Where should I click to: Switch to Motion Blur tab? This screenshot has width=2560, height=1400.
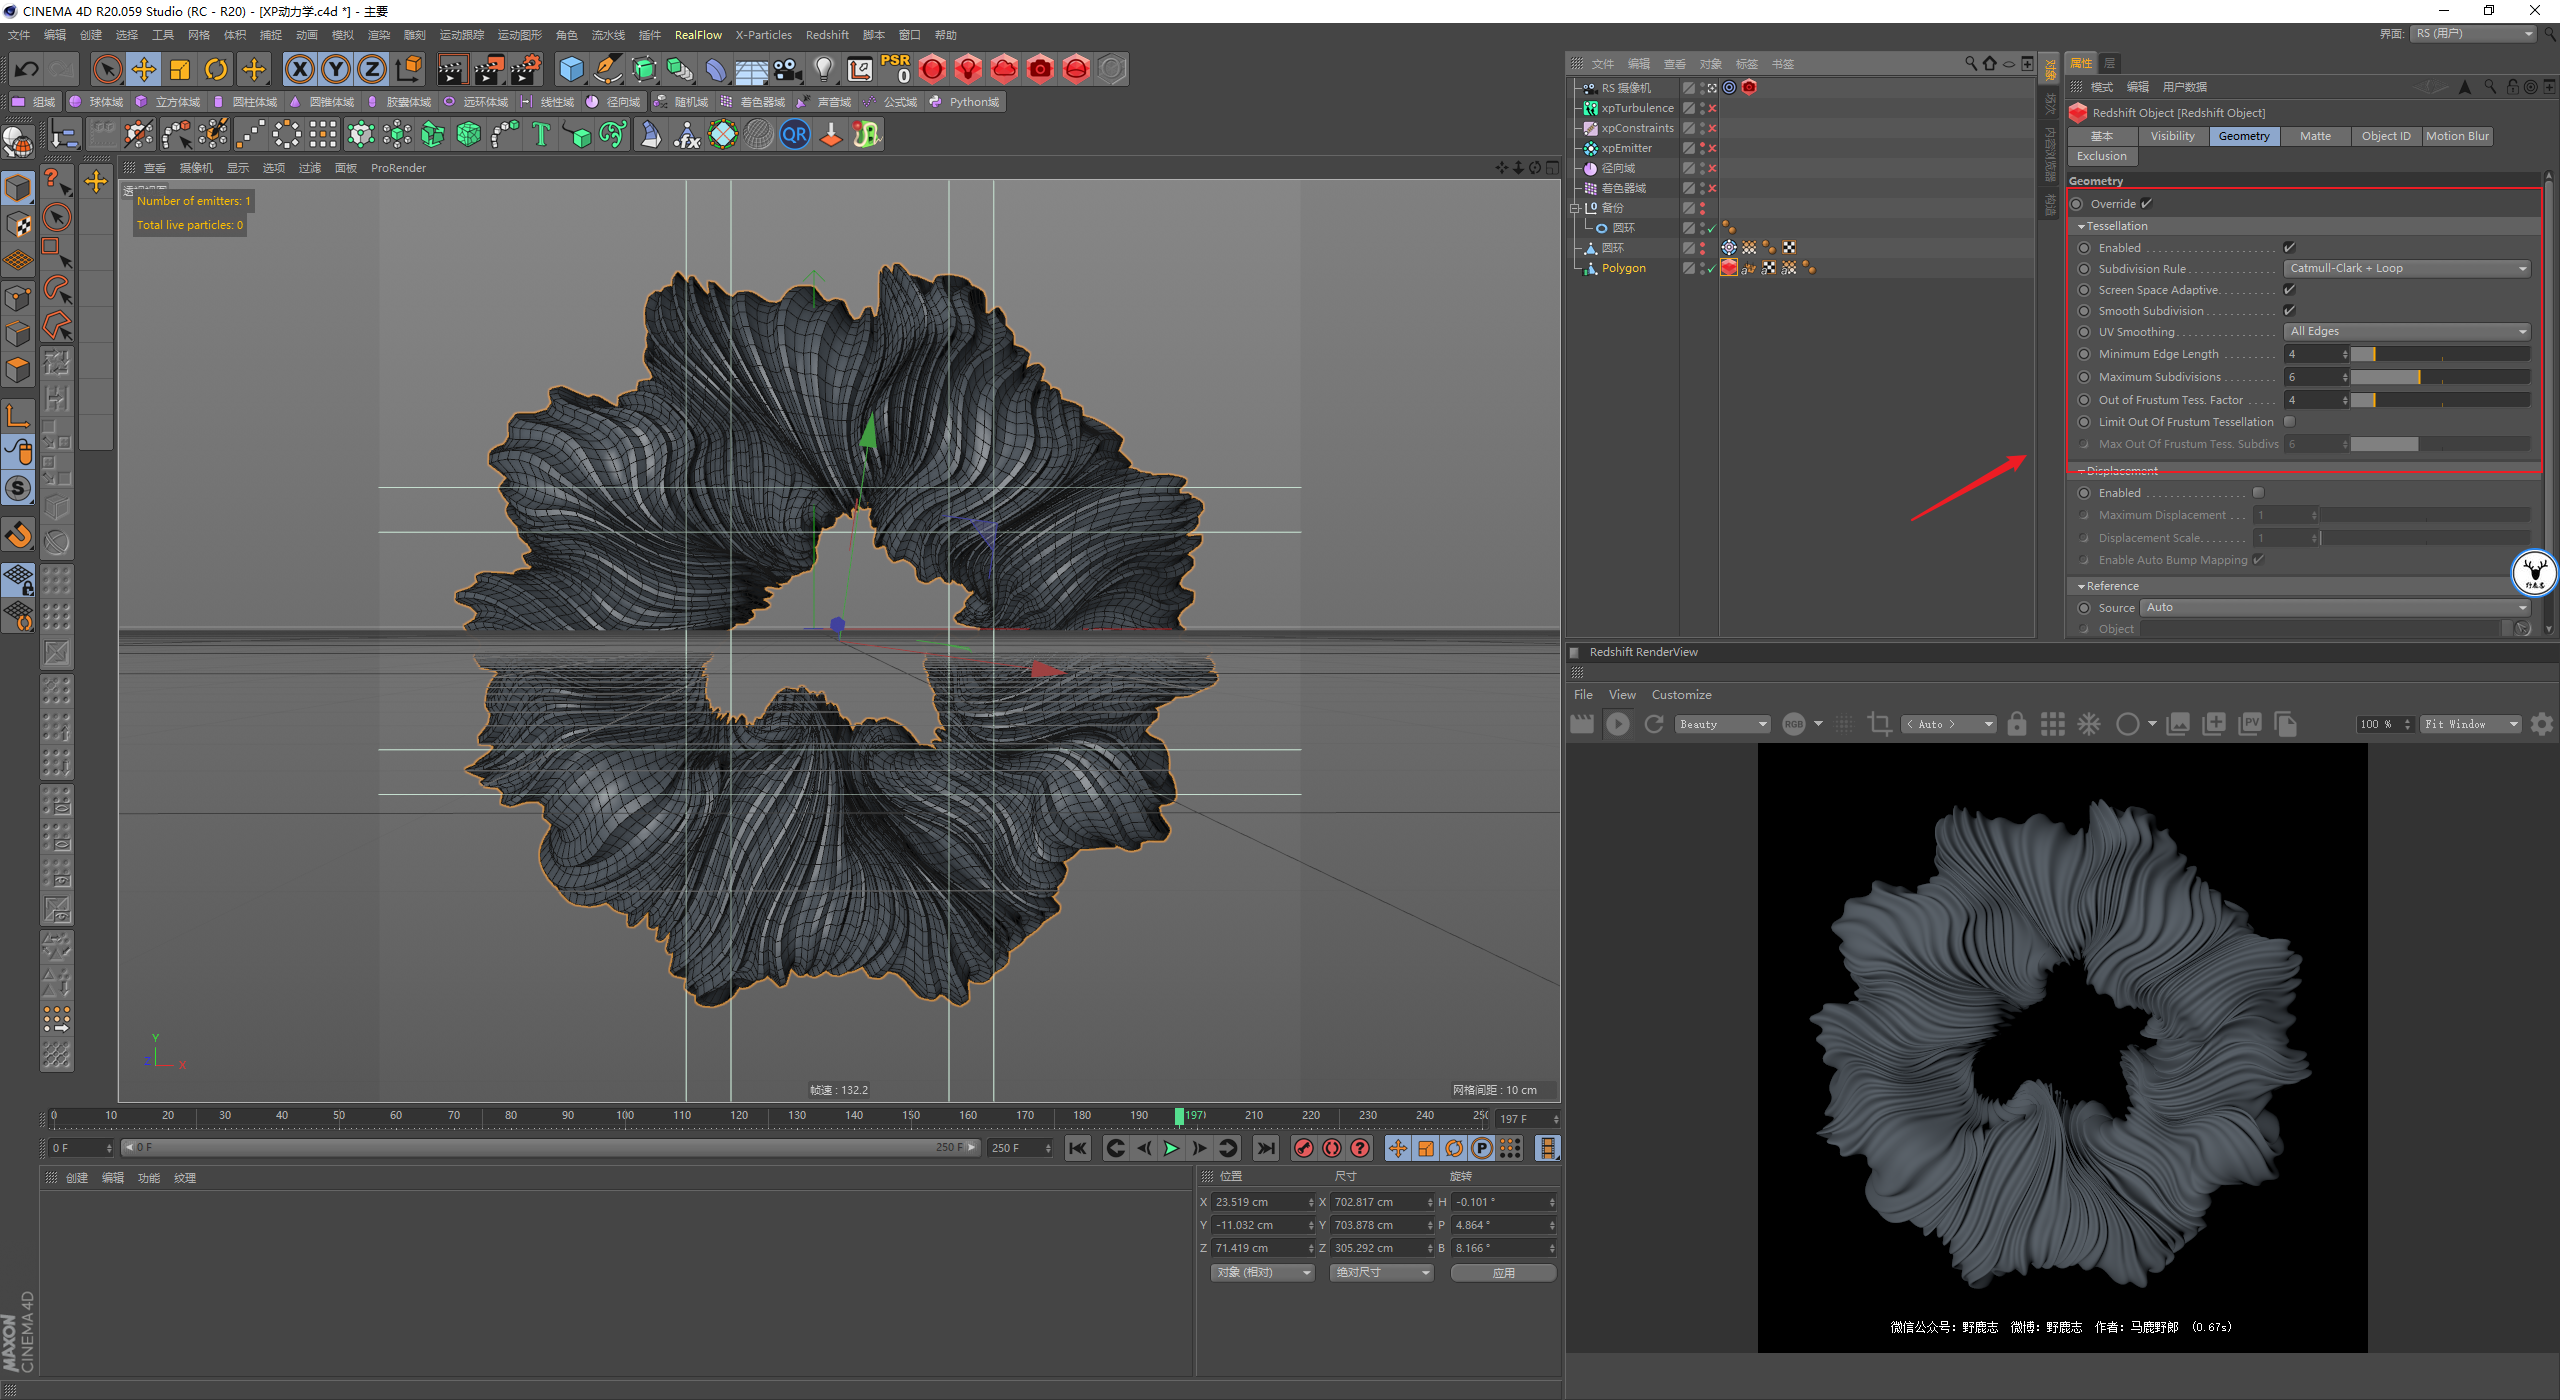[x=2456, y=136]
